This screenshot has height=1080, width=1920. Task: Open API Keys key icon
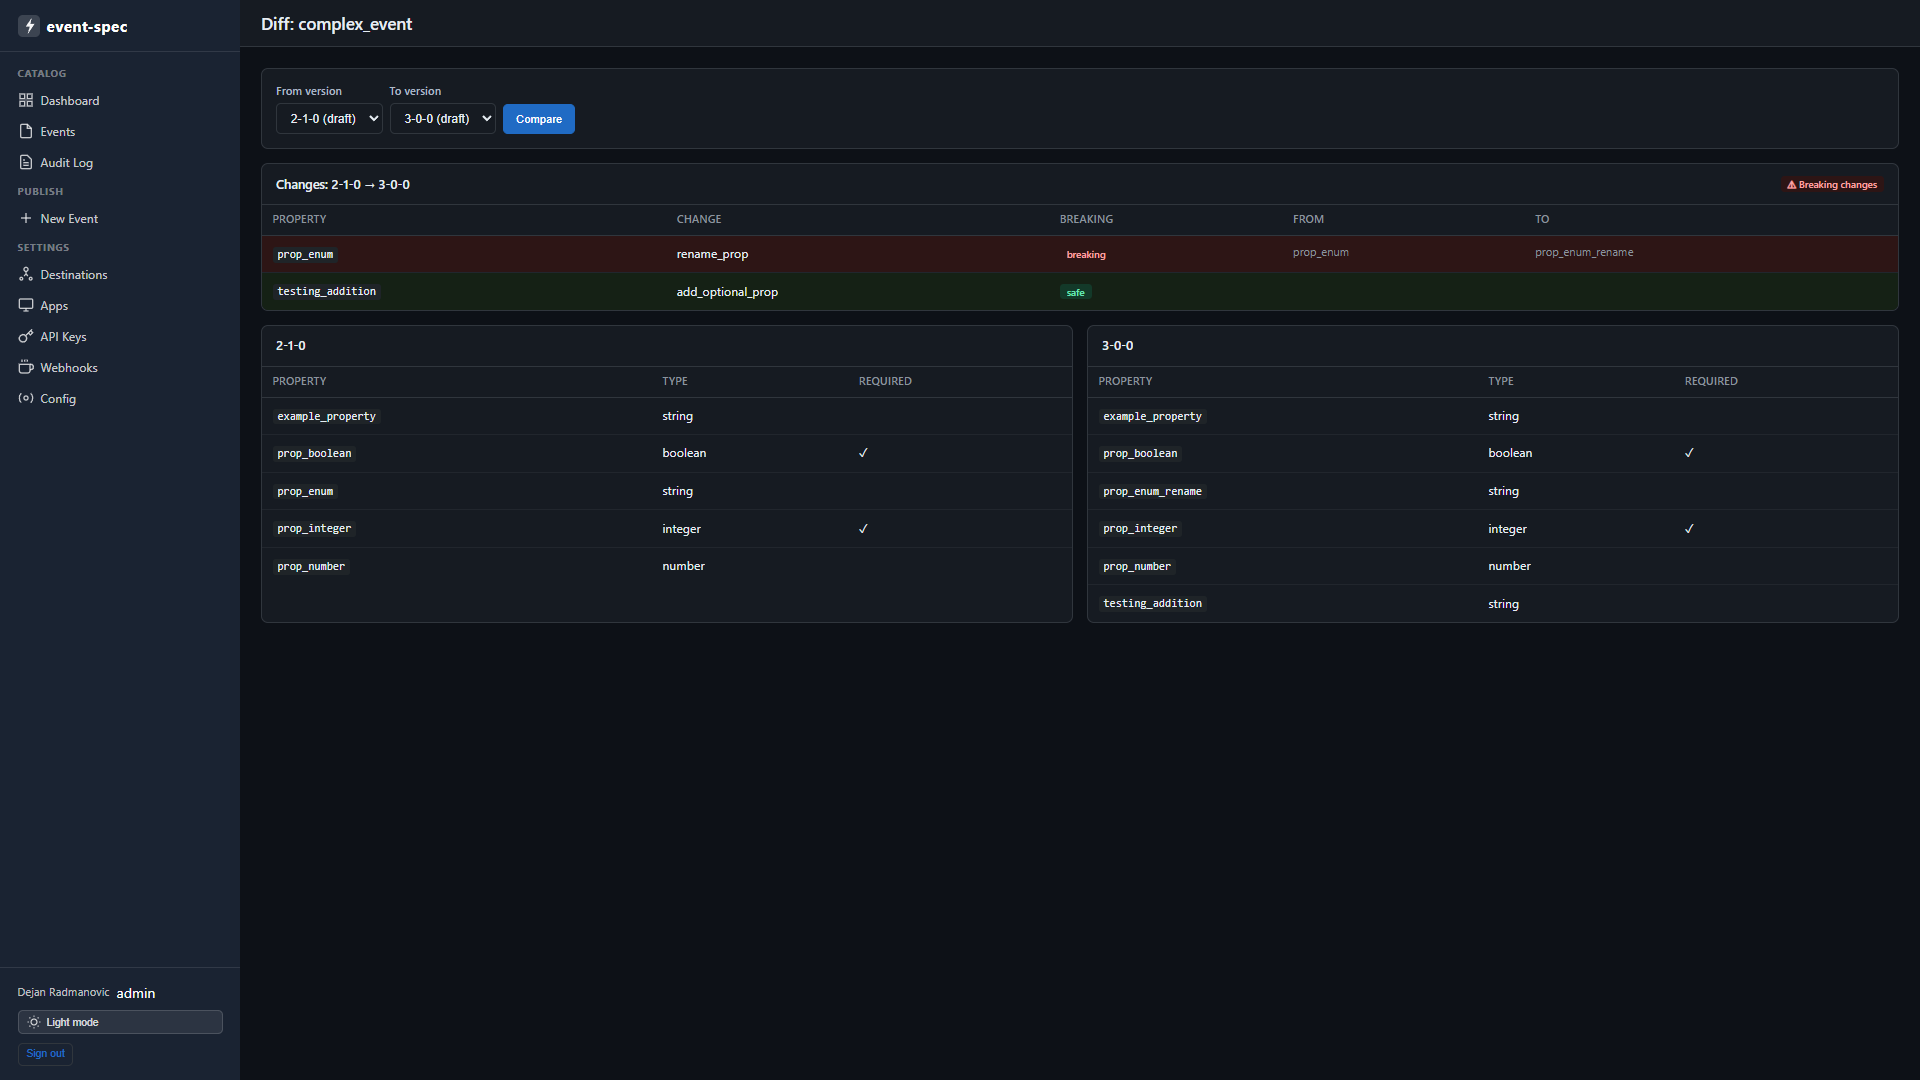(26, 336)
